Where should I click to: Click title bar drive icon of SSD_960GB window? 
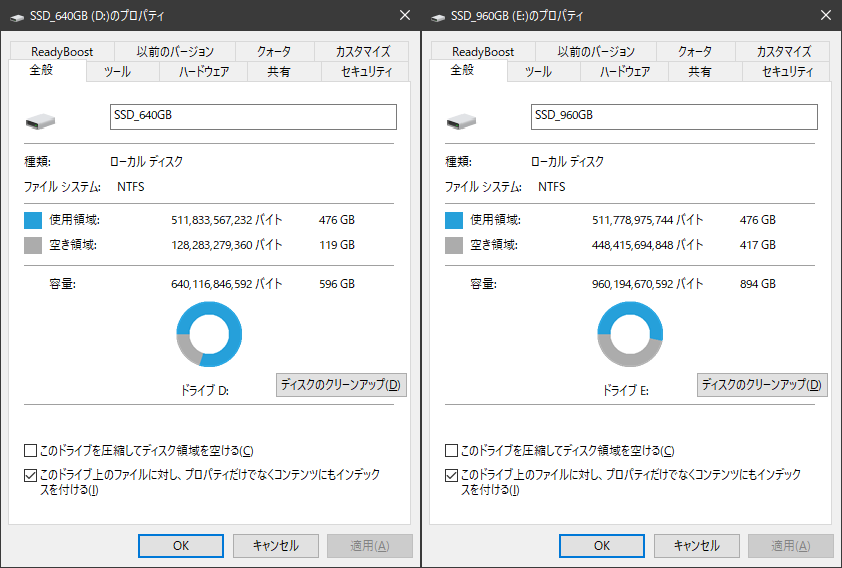(x=438, y=16)
